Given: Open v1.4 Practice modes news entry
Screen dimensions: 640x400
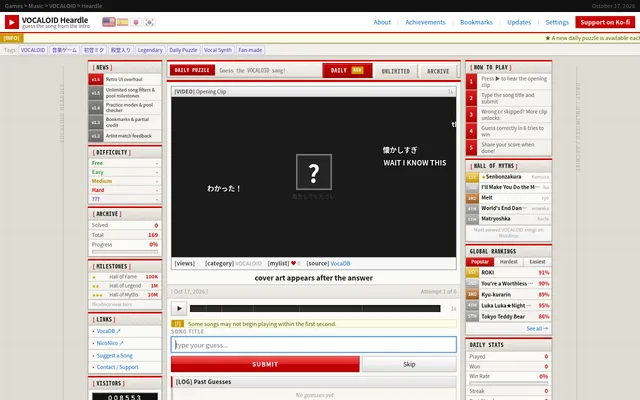Looking at the screenshot, I should pyautogui.click(x=125, y=107).
